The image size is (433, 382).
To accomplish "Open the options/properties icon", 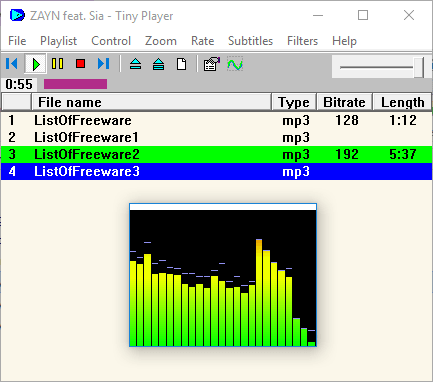I will (x=212, y=64).
